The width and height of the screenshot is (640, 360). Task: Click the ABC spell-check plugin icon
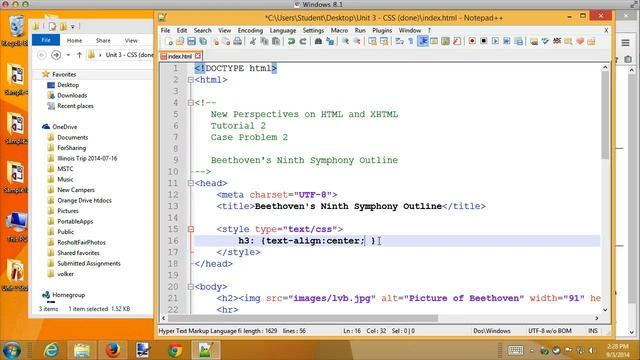pyautogui.click(x=557, y=41)
